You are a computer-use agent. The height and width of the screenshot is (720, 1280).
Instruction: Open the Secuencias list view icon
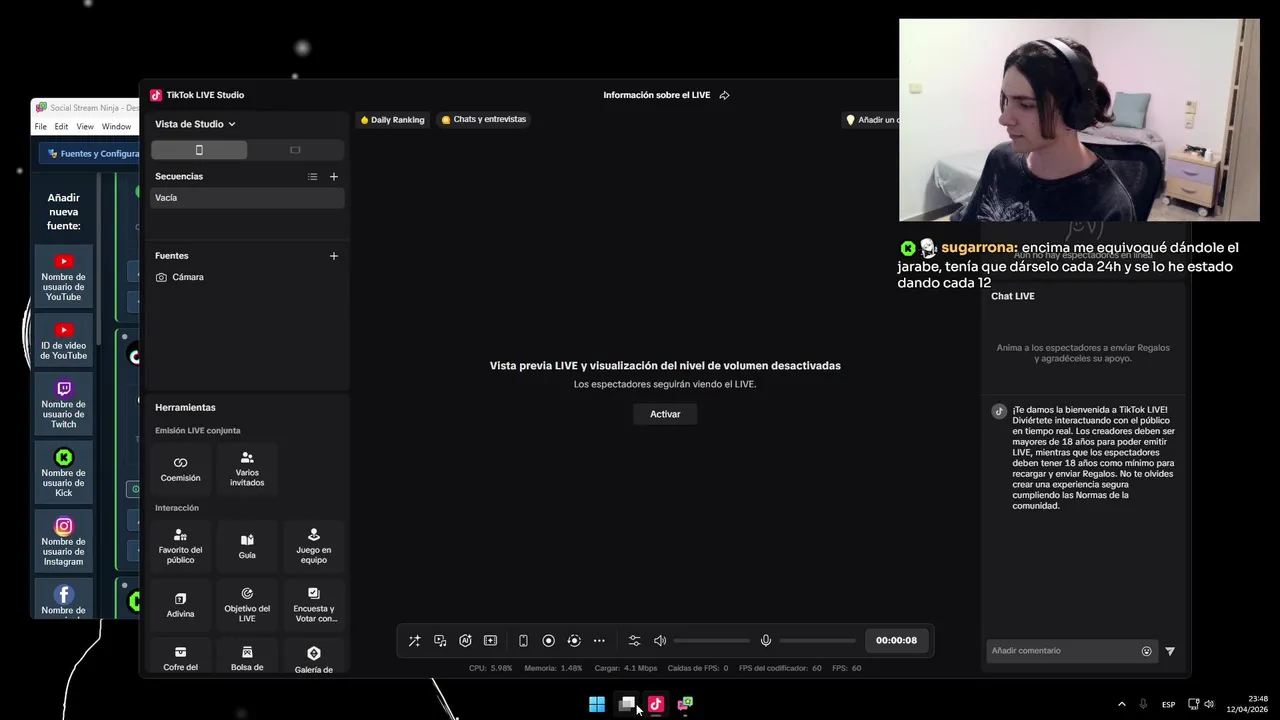[x=313, y=177]
